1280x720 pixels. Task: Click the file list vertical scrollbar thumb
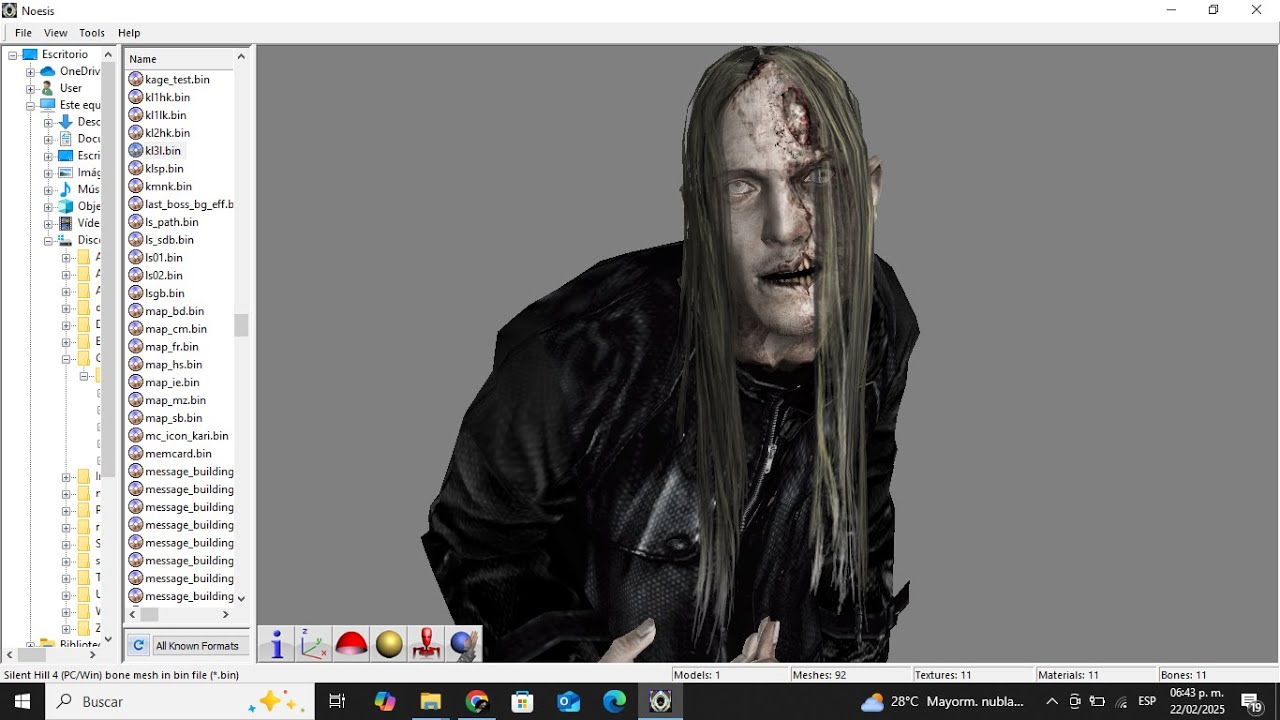click(241, 325)
